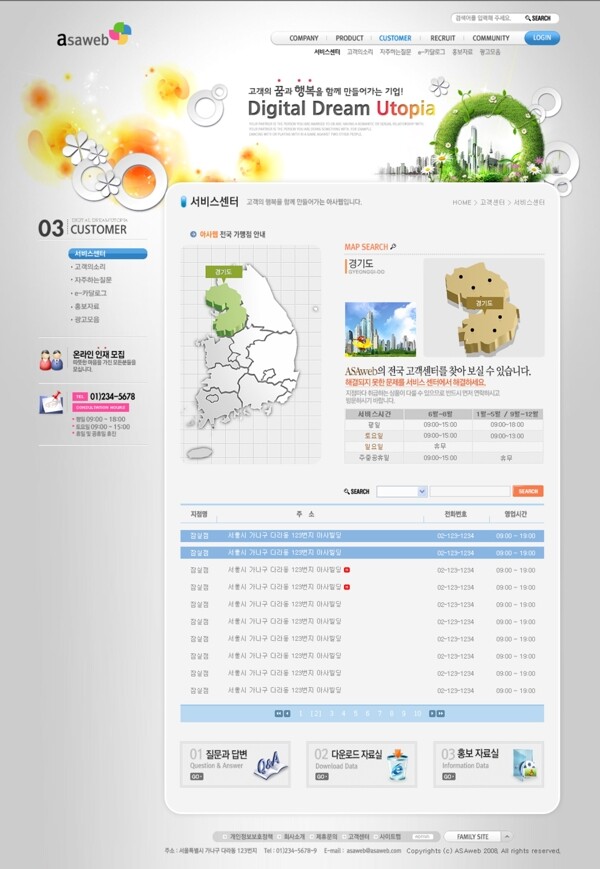Click the 지점명 column header
Image resolution: width=600 pixels, height=869 pixels.
pyautogui.click(x=198, y=514)
